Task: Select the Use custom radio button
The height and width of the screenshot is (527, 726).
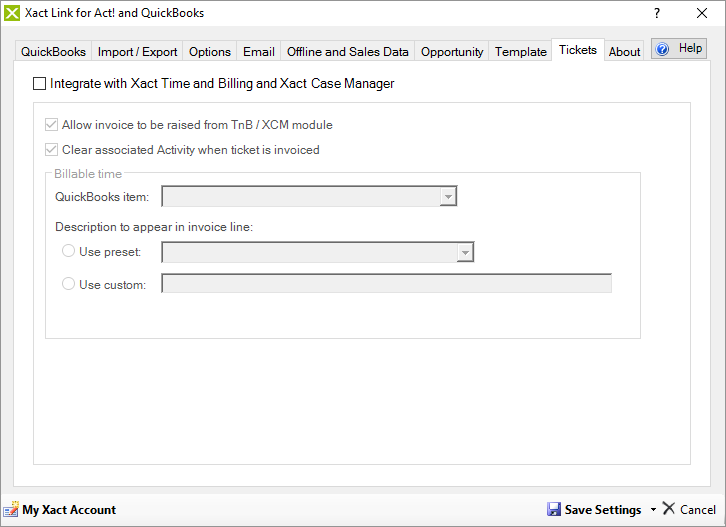Action: click(x=69, y=283)
